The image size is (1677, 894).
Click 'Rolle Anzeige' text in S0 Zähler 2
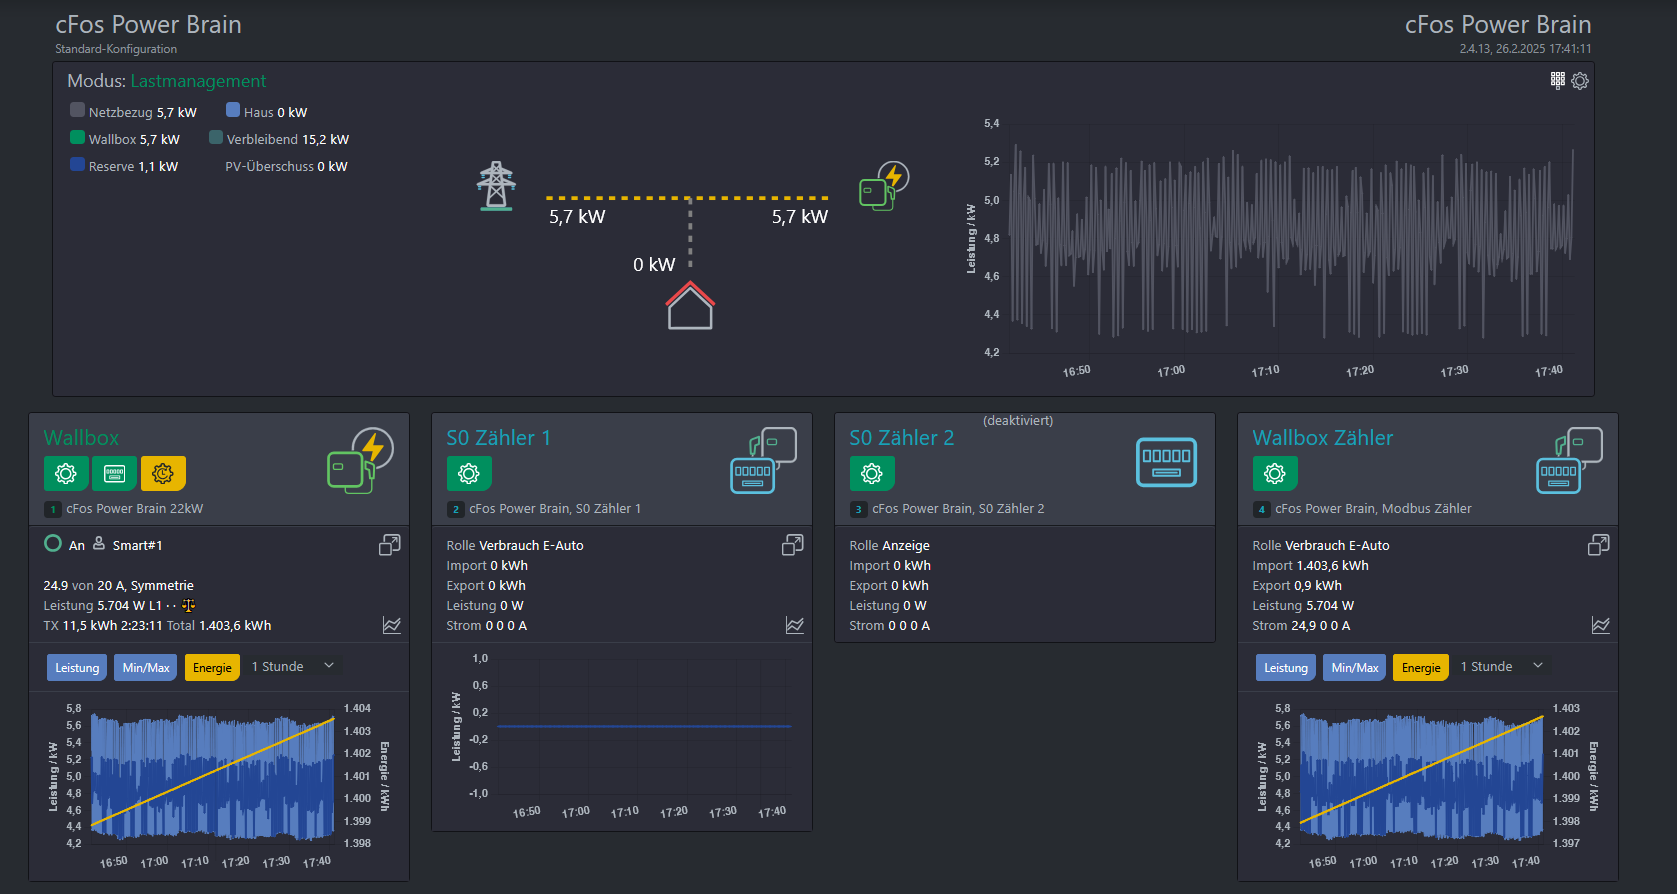(889, 545)
